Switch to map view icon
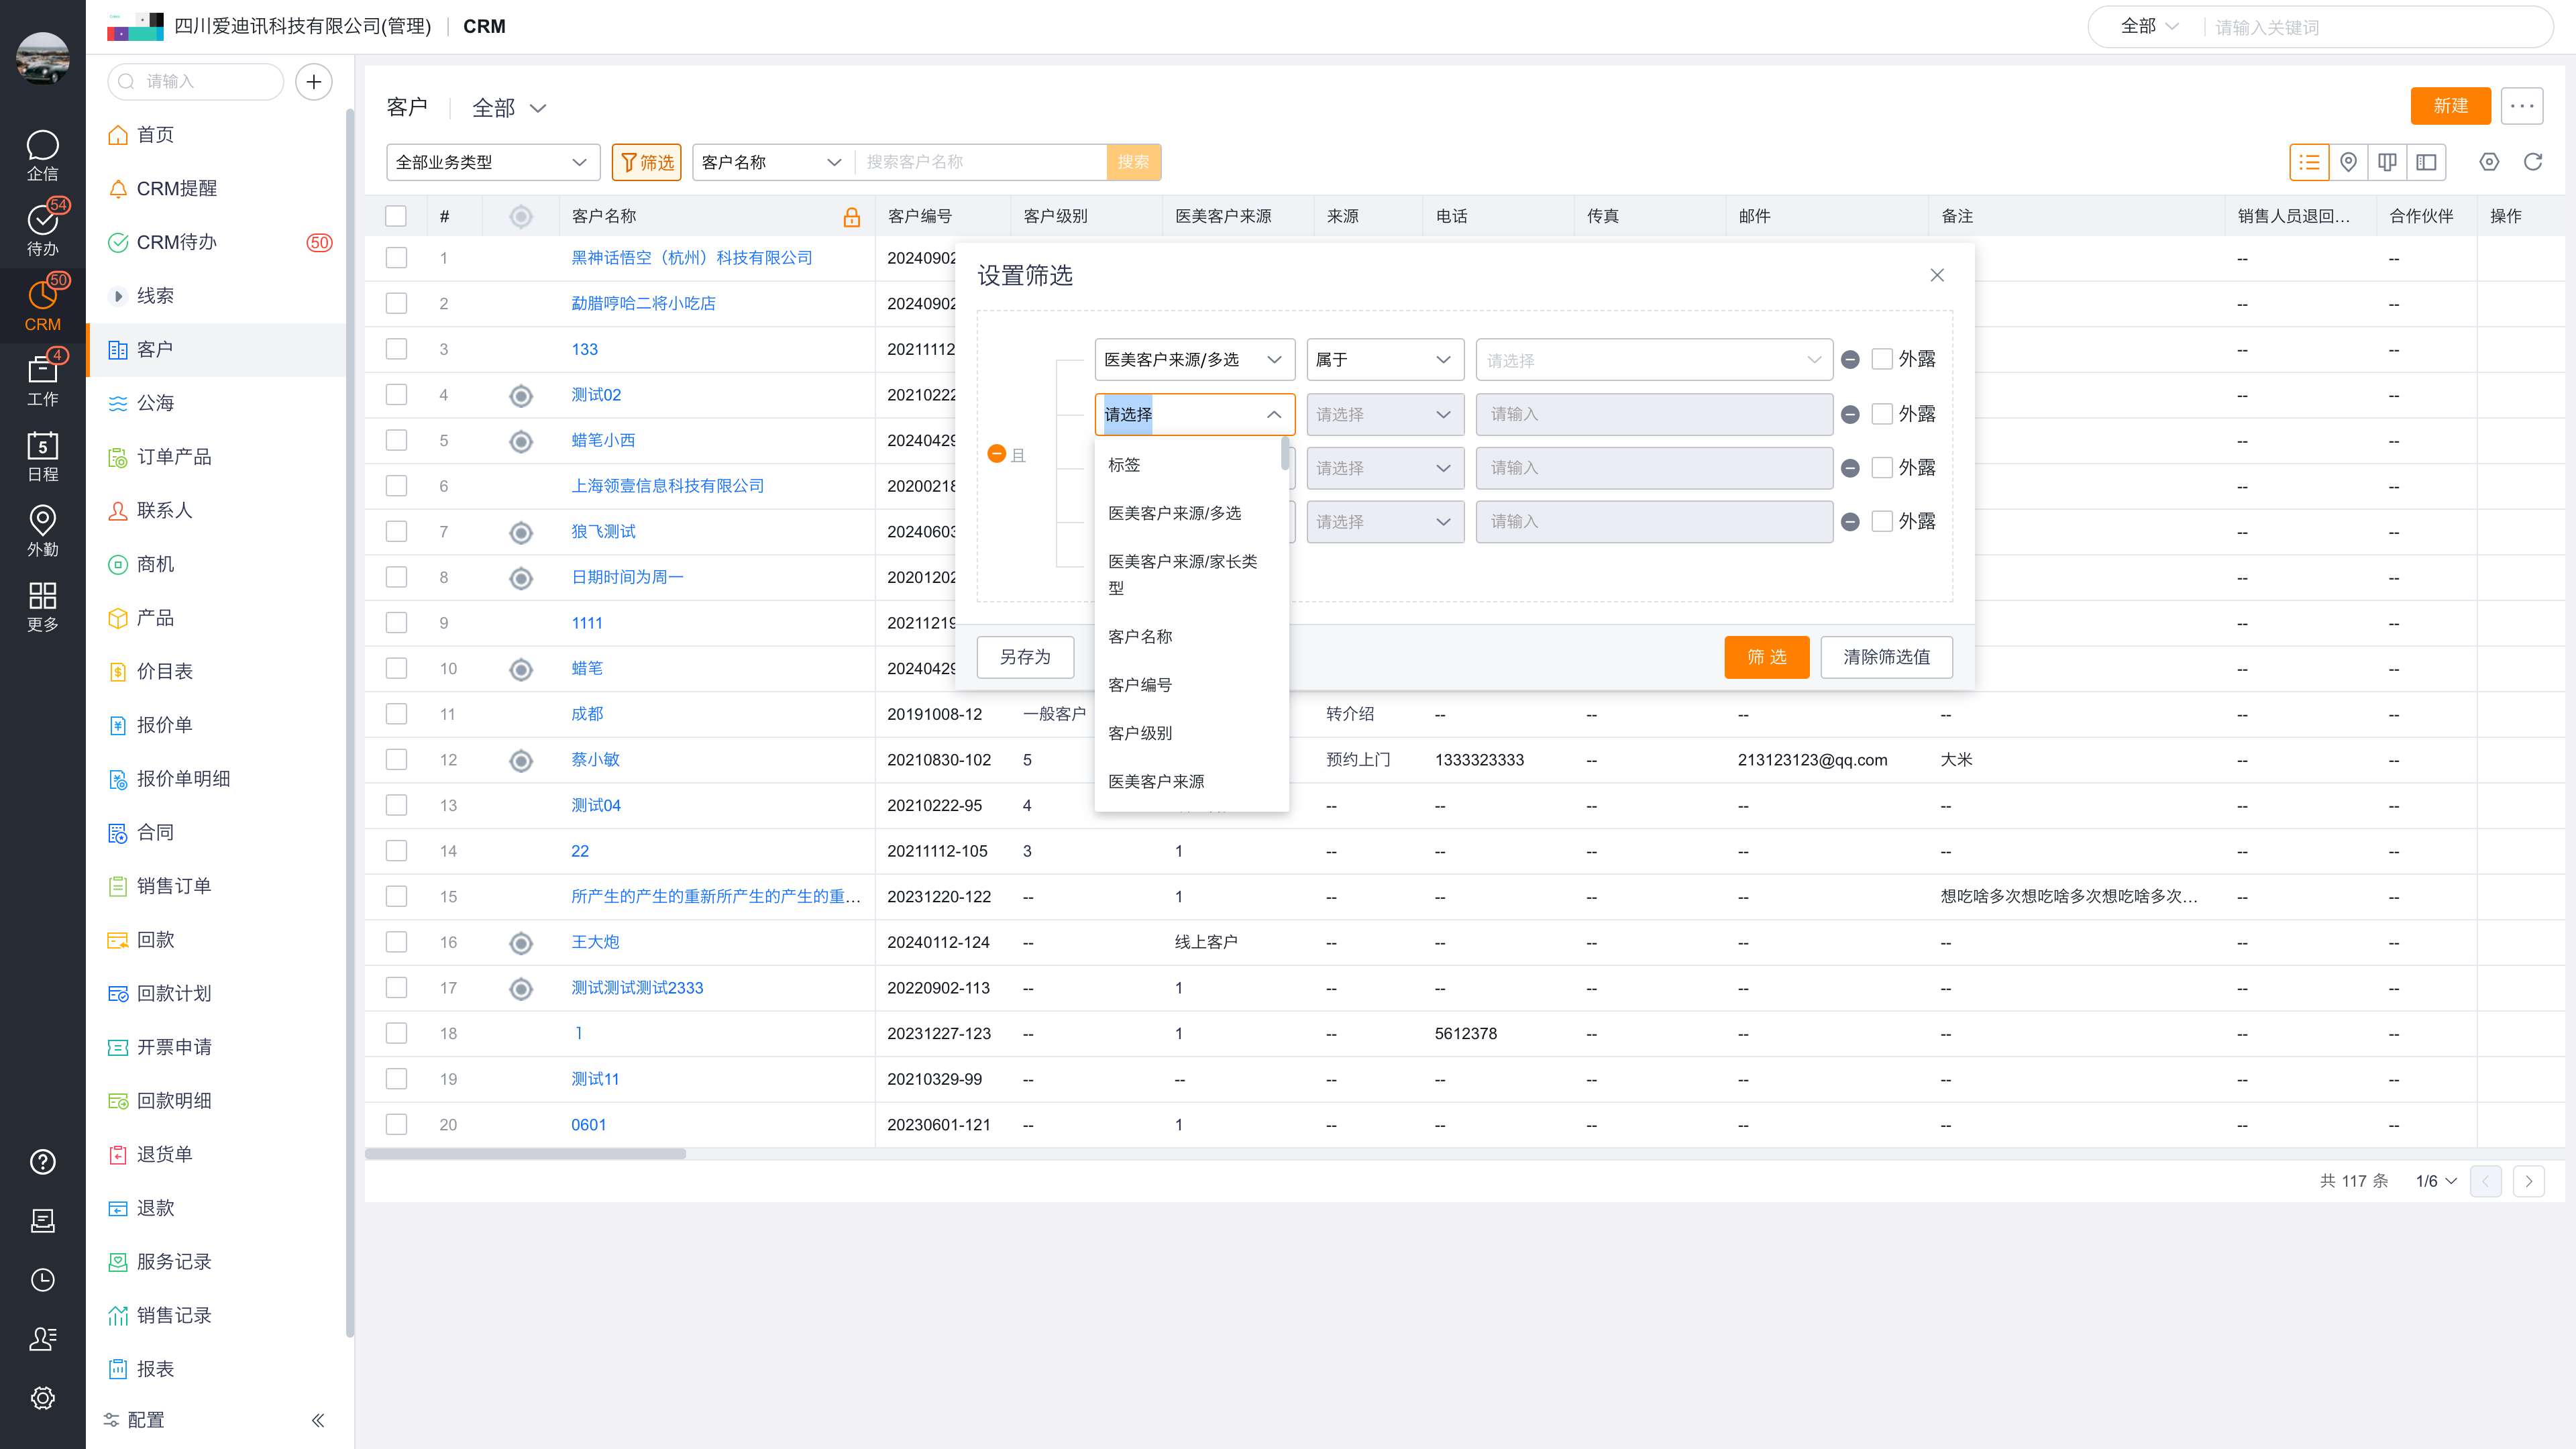This screenshot has height=1449, width=2576. tap(2348, 162)
